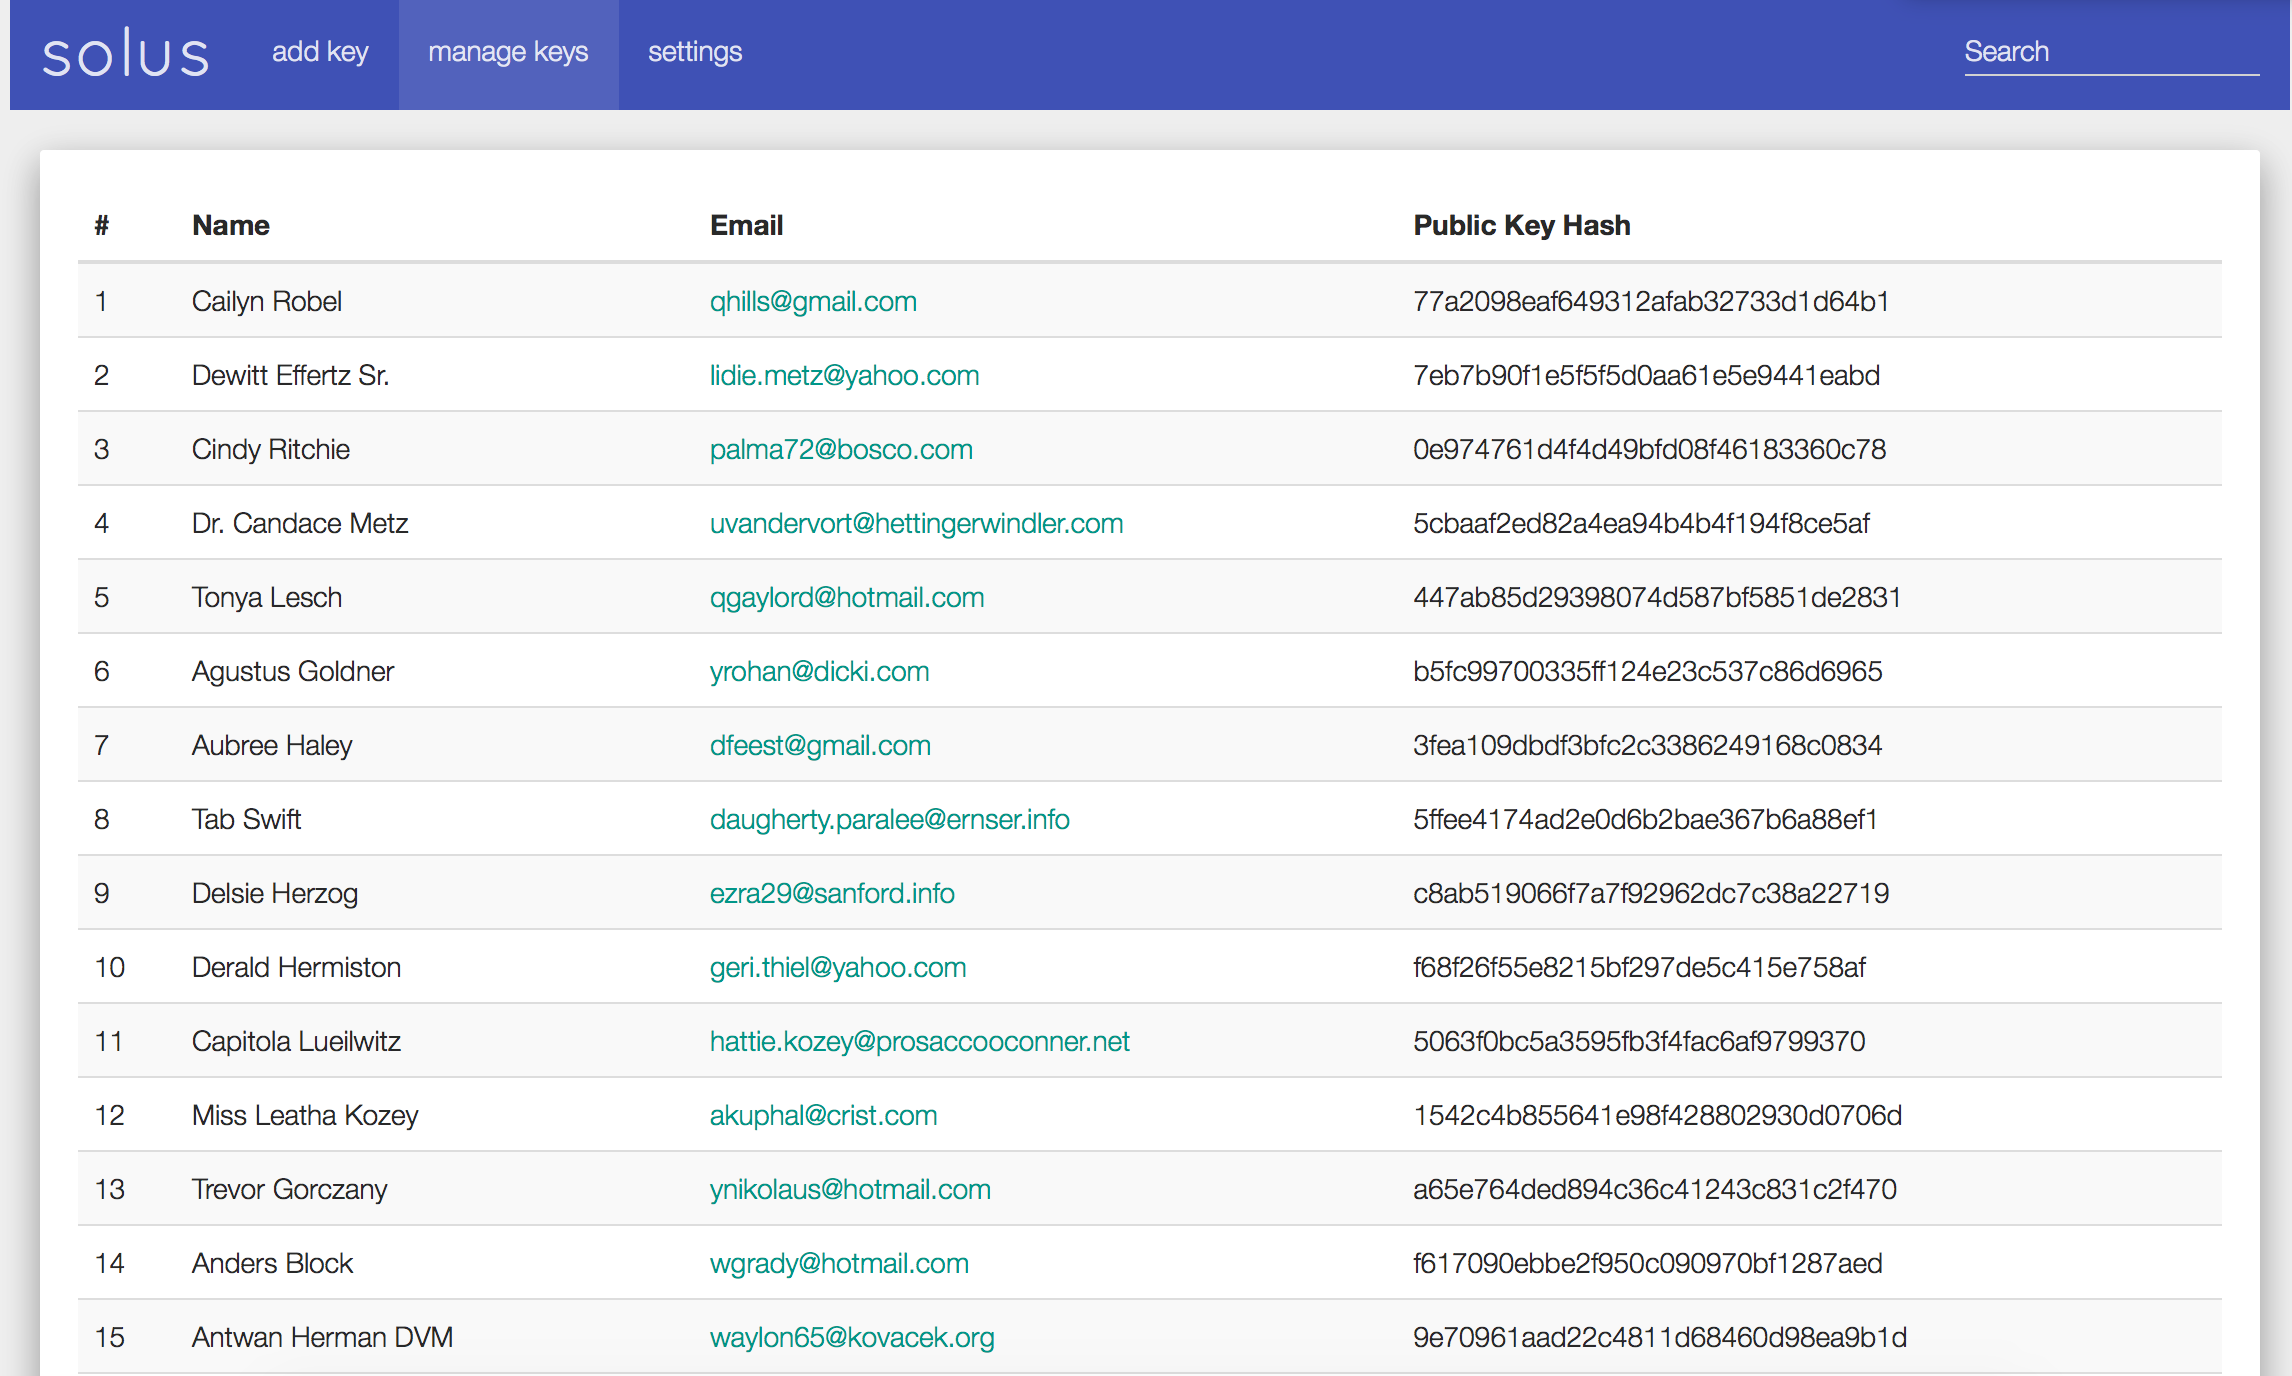Click uvandervort@hettingerwindler.com link
The image size is (2292, 1376).
(916, 523)
